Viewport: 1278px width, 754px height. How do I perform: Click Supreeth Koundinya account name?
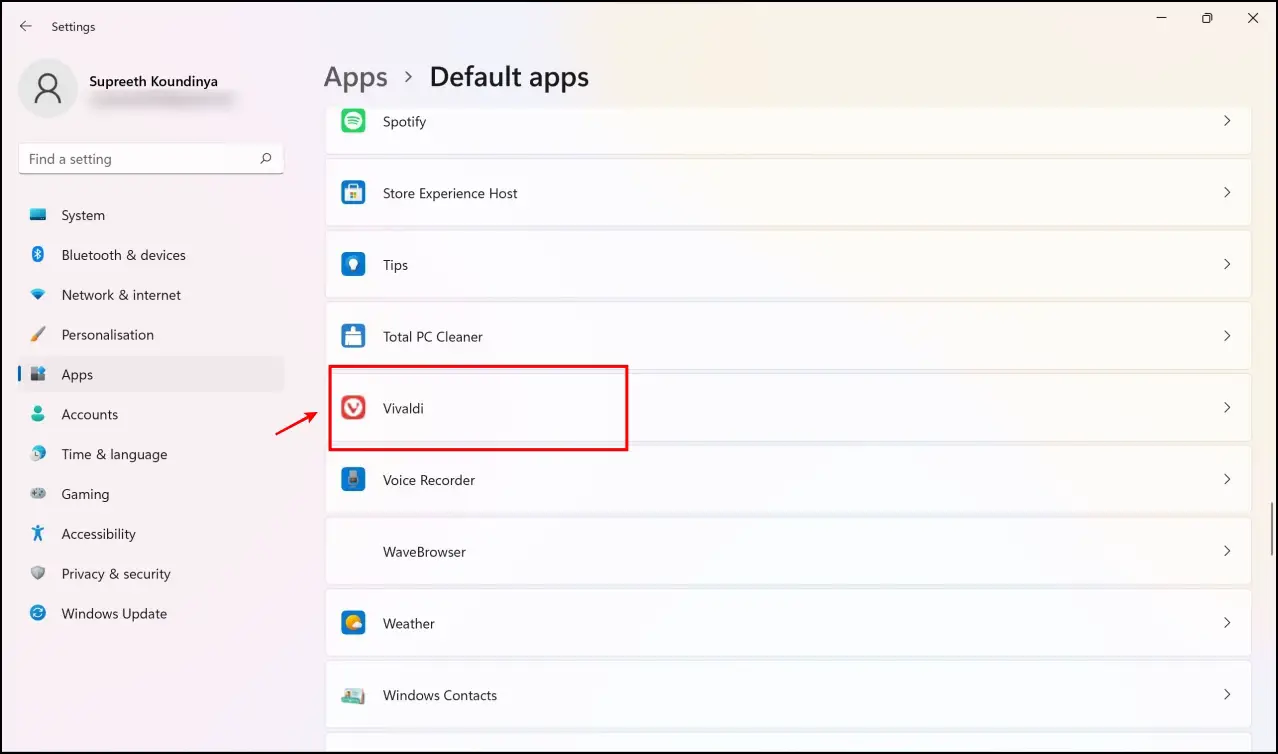[153, 81]
